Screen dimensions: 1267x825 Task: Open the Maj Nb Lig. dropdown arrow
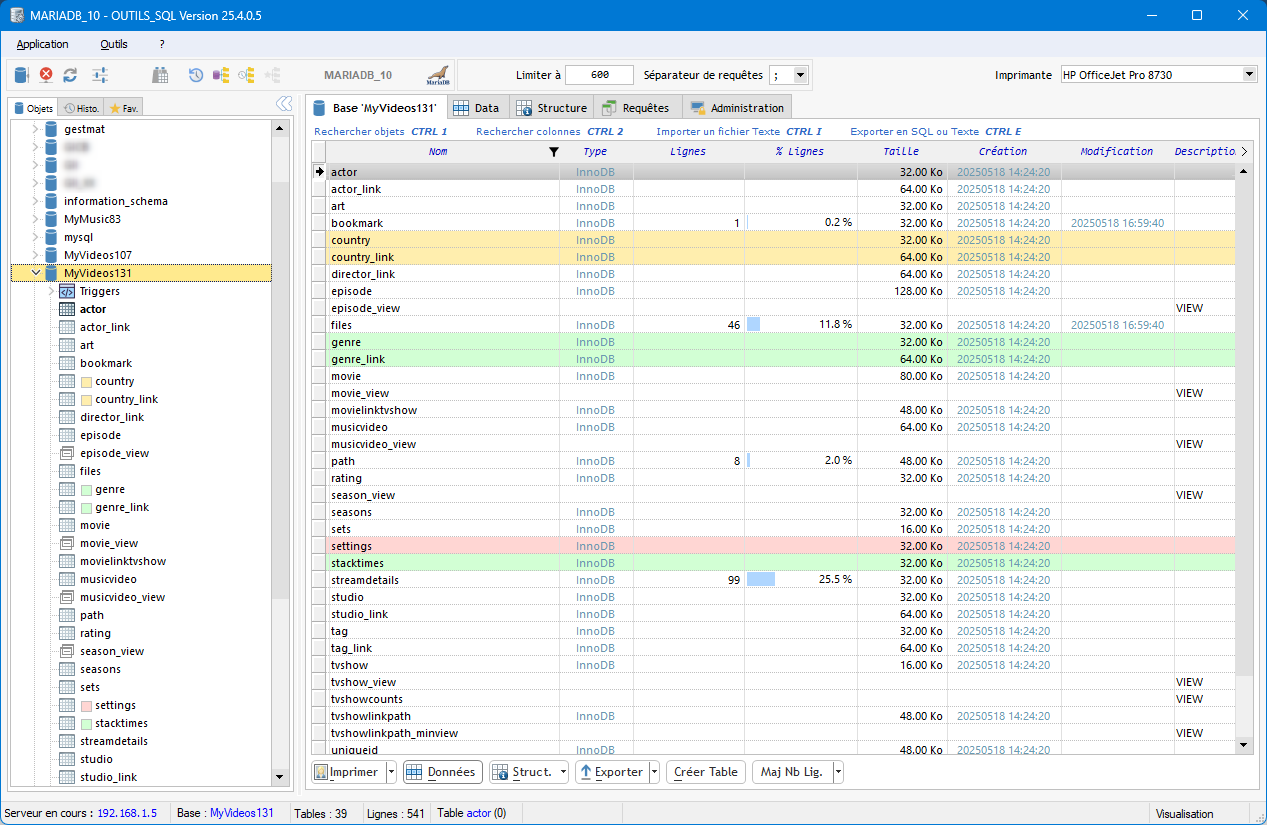[x=838, y=772]
